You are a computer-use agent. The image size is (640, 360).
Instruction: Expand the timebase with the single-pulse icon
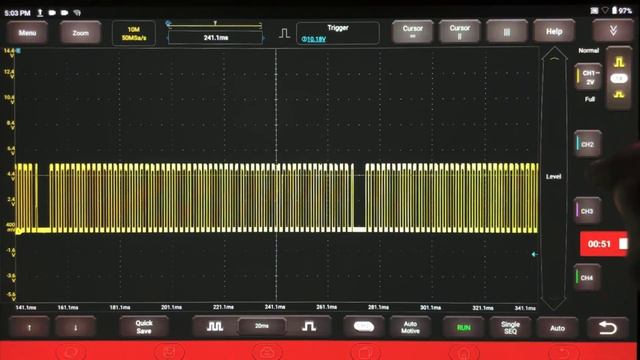(309, 327)
